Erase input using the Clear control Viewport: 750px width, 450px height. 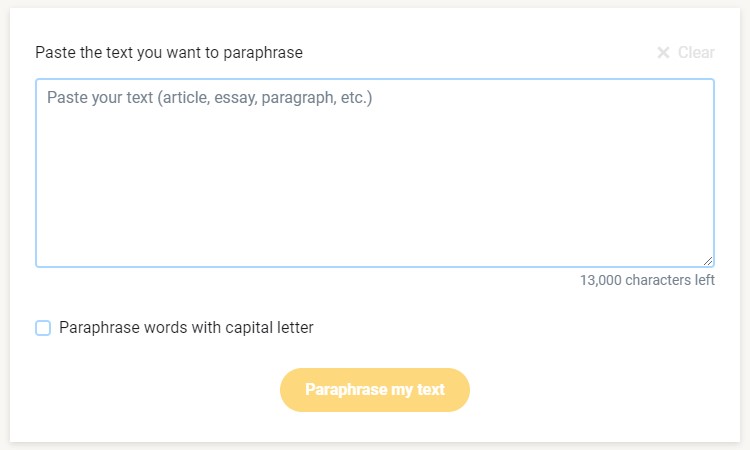(686, 52)
